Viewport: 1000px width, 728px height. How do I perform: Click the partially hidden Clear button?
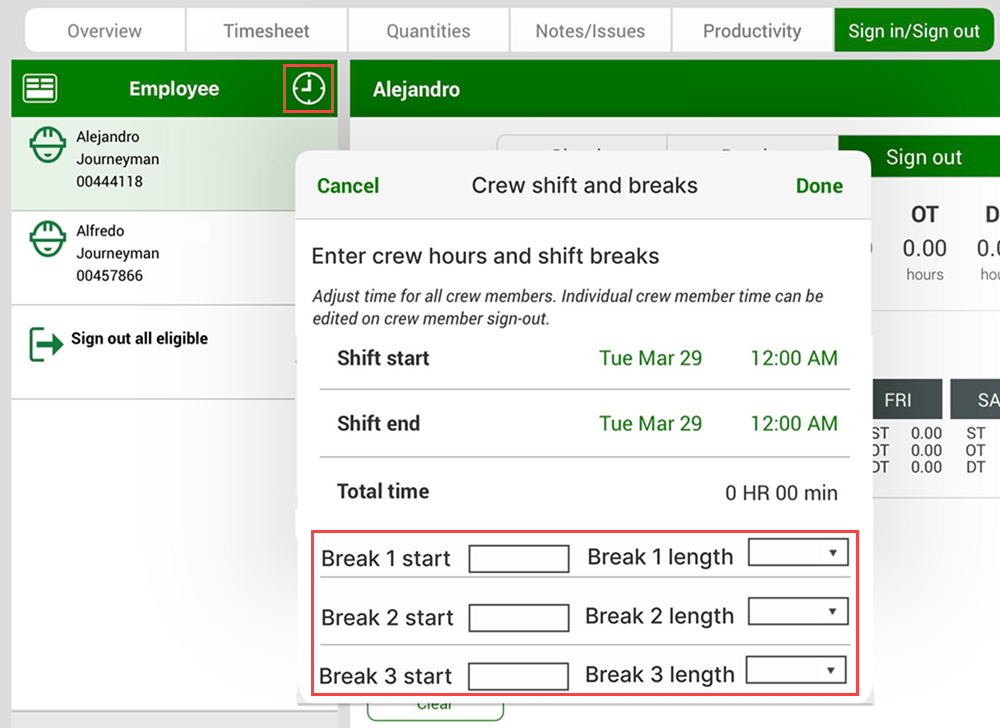[x=435, y=709]
